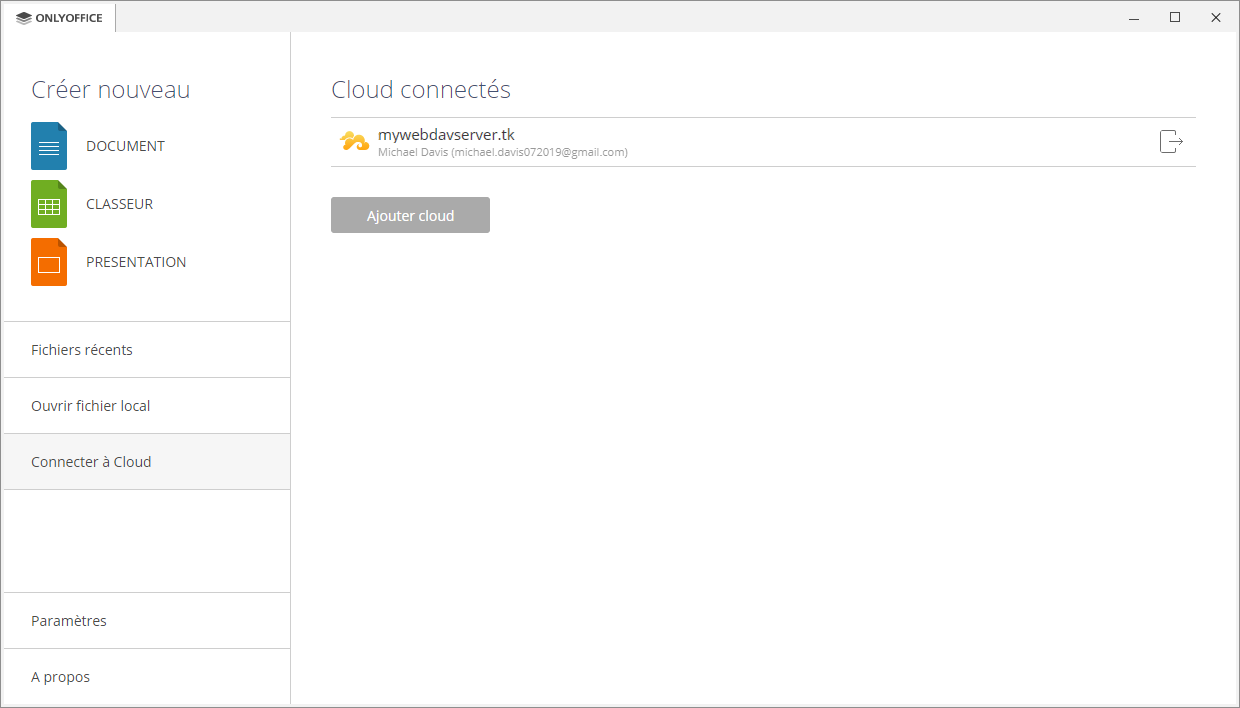1240x708 pixels.
Task: Minimize the ONLYOFFICE window
Action: pos(1134,17)
